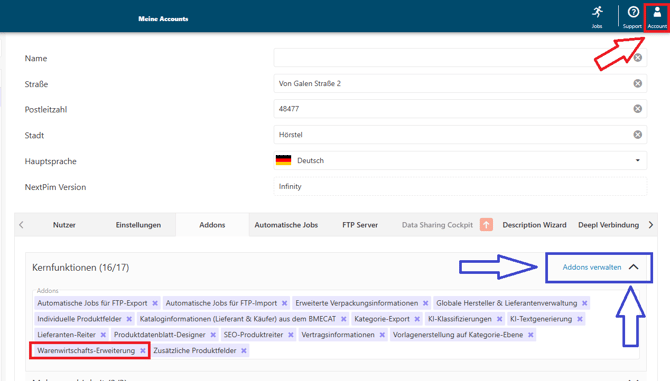The height and width of the screenshot is (381, 670).
Task: Click the Warenwirtschafts-Erweiterung addon tag text
Action: (x=86, y=351)
